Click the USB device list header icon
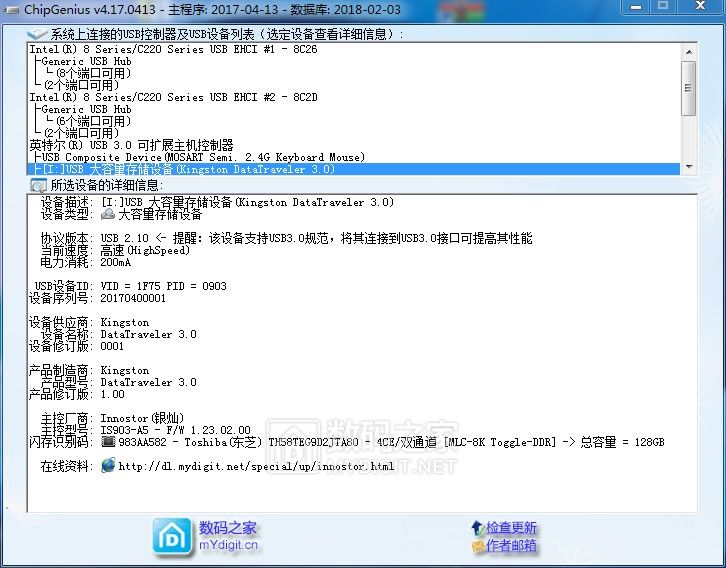Screen dimensions: 726x568 point(38,34)
